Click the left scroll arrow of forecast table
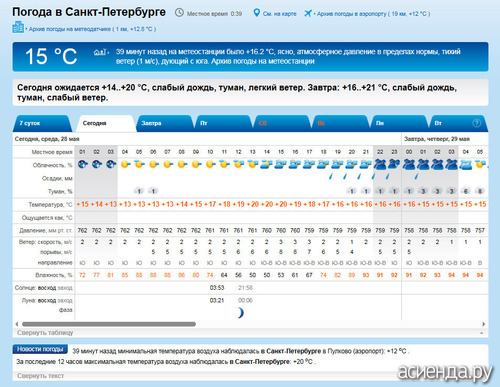The image size is (500, 387). (x=17, y=324)
